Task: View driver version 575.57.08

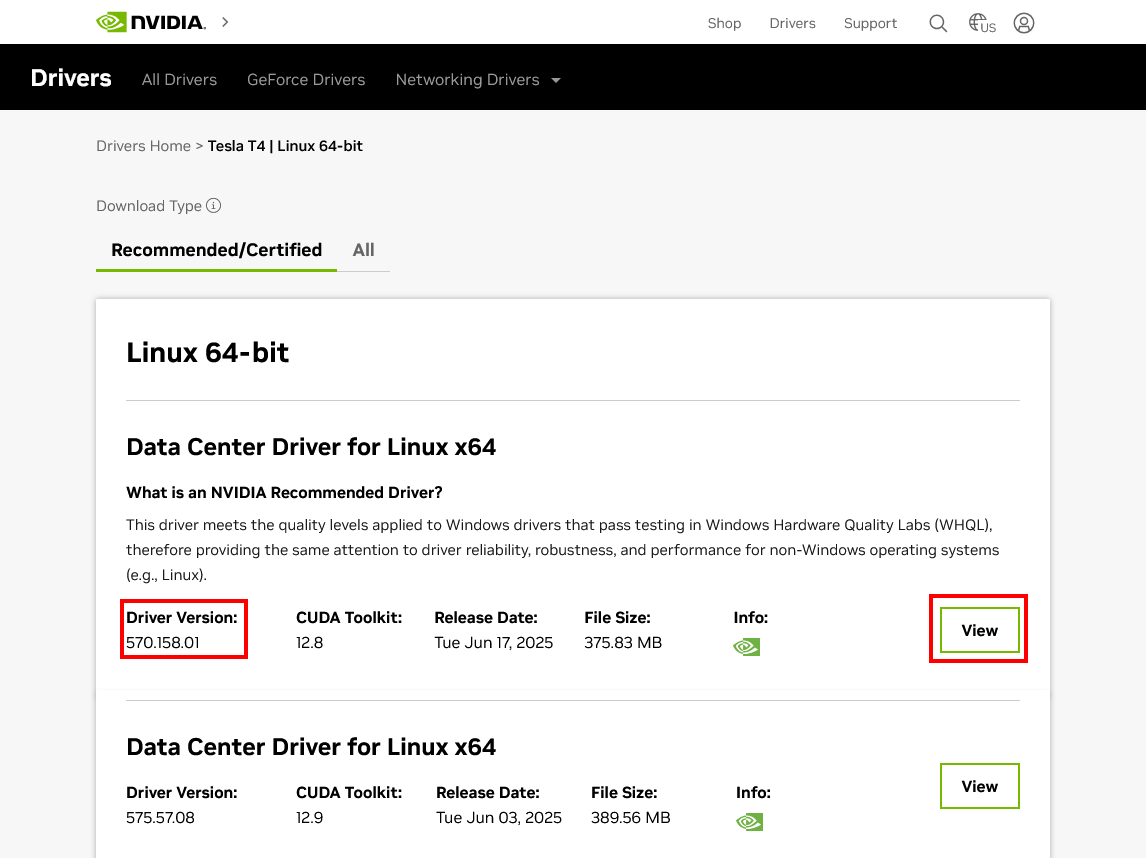Action: tap(979, 786)
